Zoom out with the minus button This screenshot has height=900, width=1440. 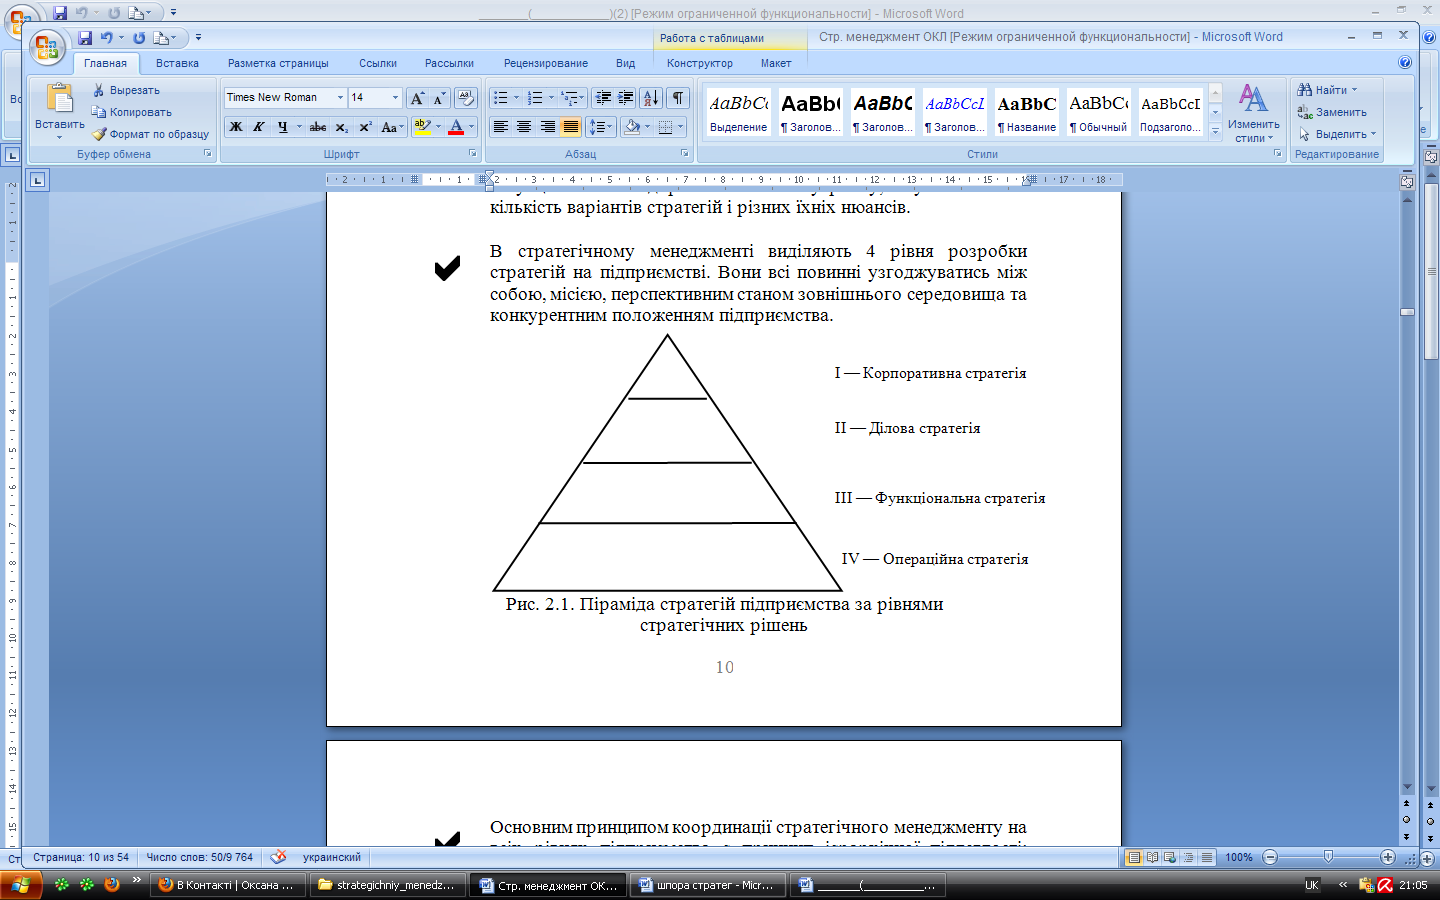click(1270, 857)
